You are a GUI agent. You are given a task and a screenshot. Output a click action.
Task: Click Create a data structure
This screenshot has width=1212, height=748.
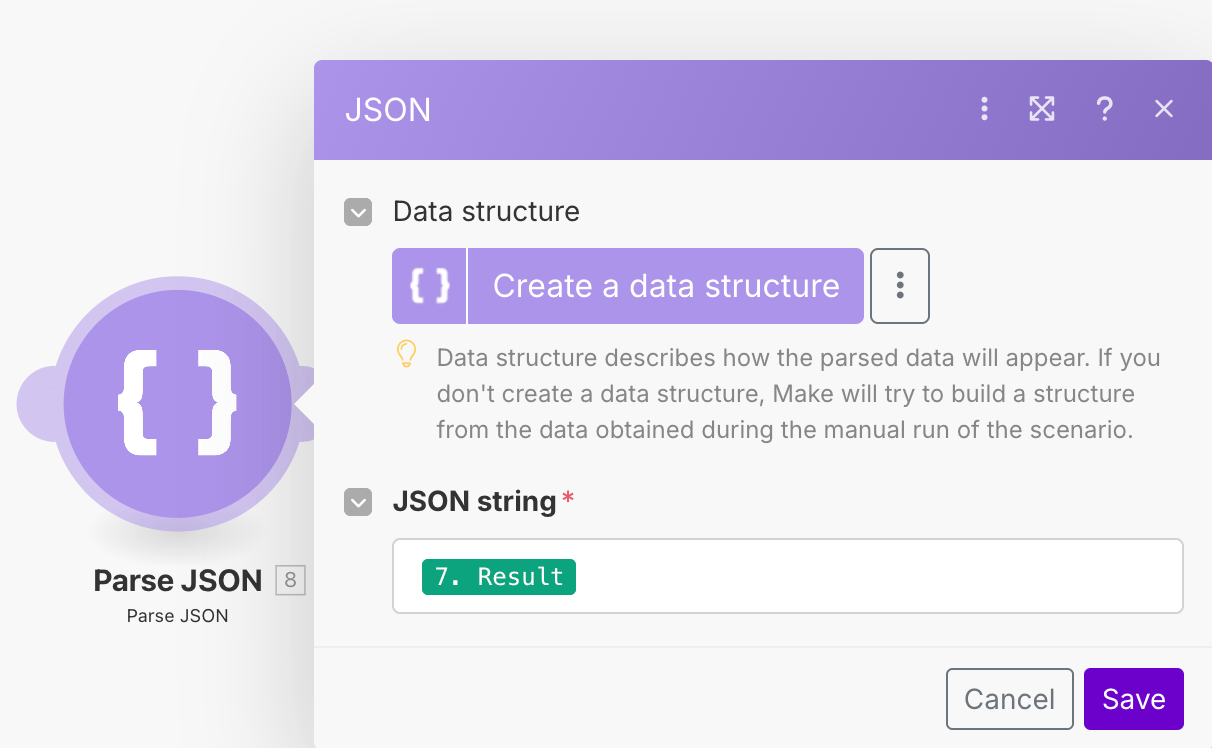pos(665,286)
